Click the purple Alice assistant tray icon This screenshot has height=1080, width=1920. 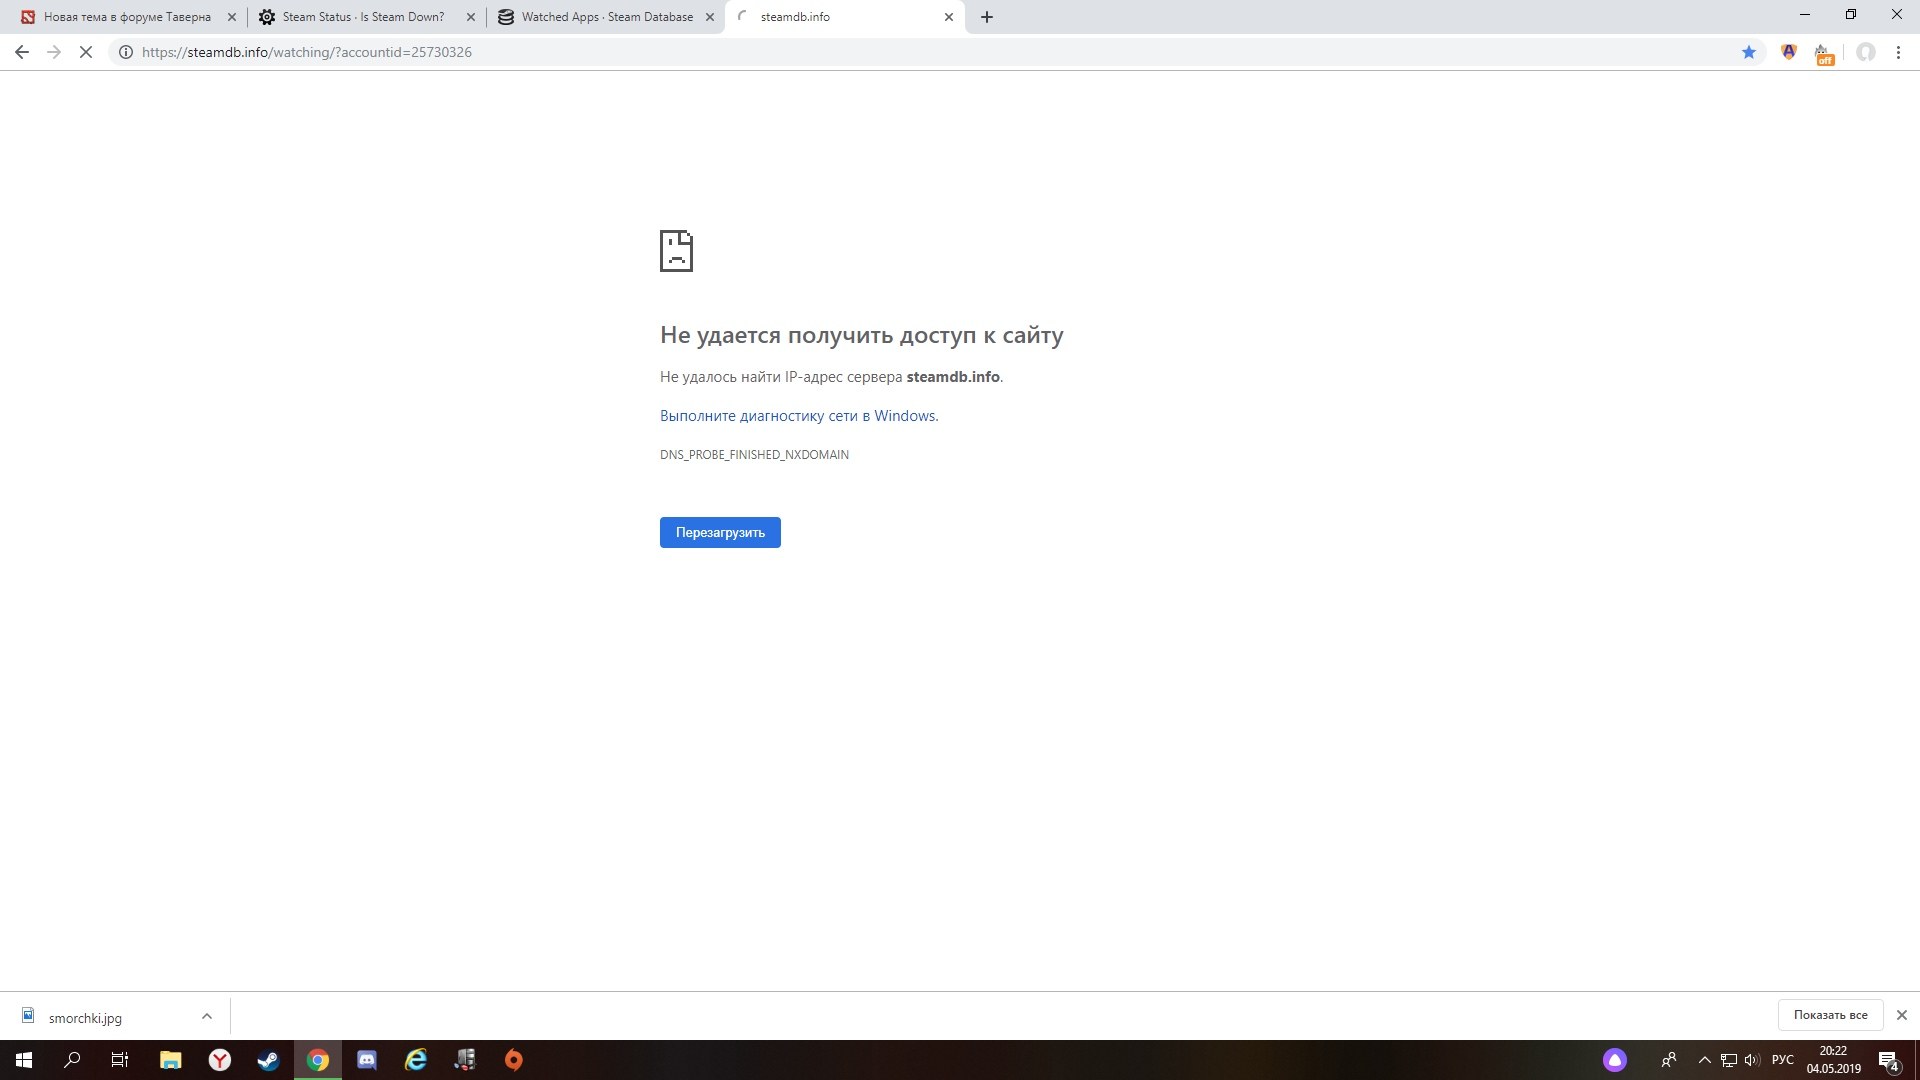point(1614,1060)
